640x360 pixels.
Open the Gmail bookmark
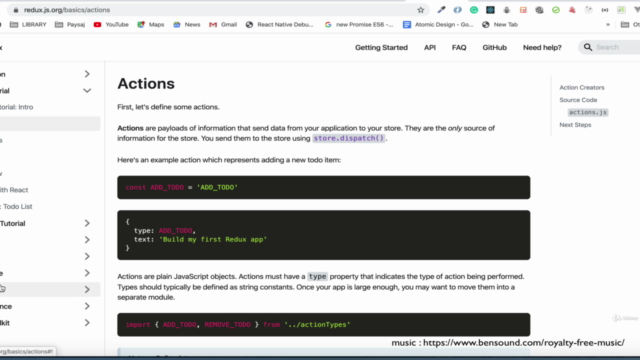click(x=223, y=24)
